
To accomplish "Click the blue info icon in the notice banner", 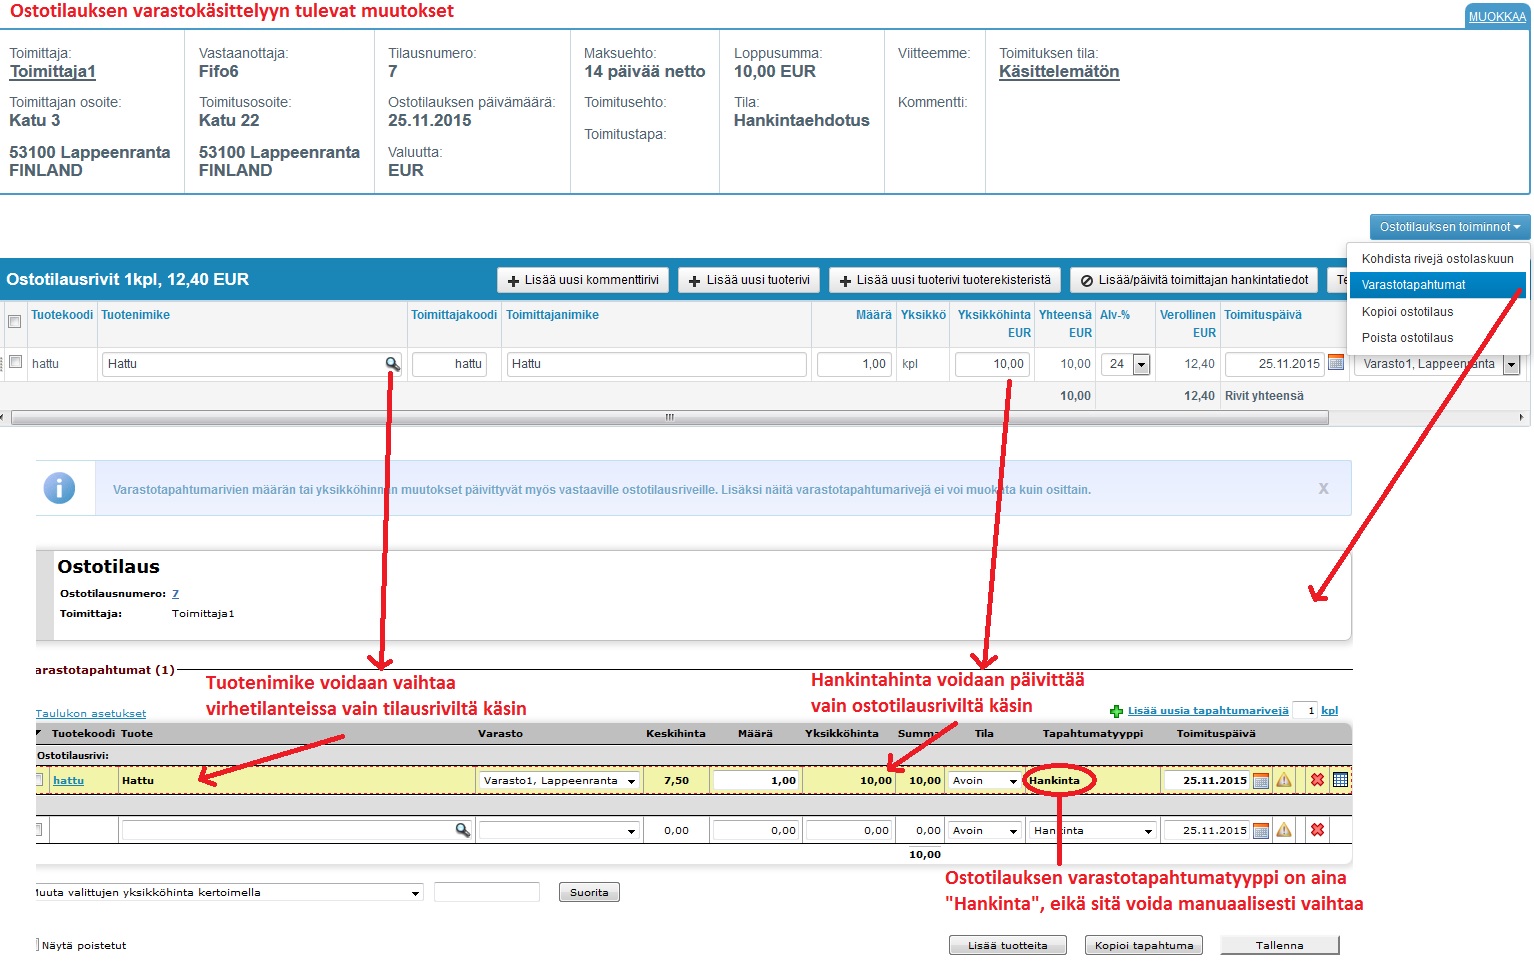I will click(x=59, y=488).
